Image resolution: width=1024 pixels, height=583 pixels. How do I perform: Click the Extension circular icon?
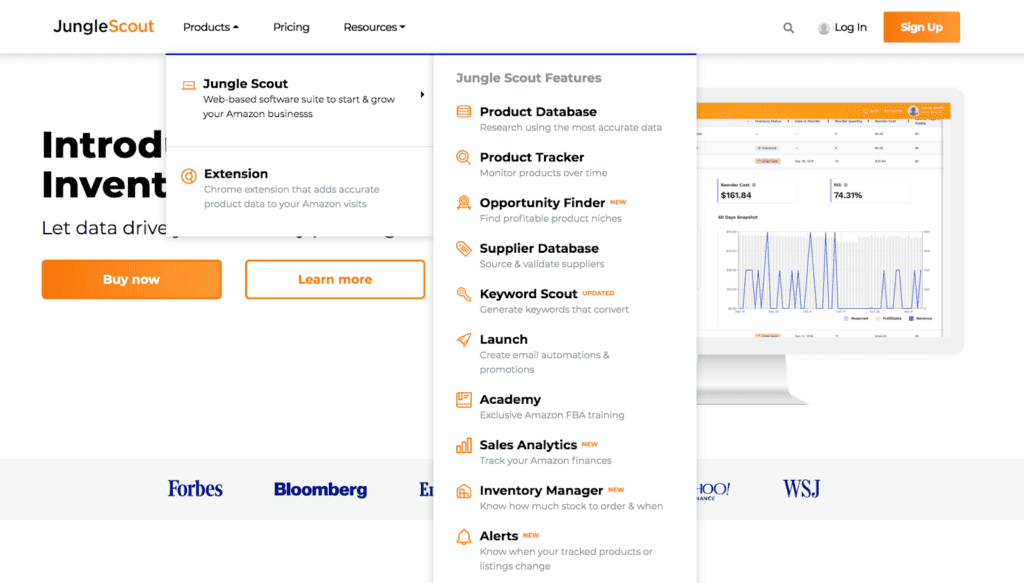pyautogui.click(x=189, y=176)
